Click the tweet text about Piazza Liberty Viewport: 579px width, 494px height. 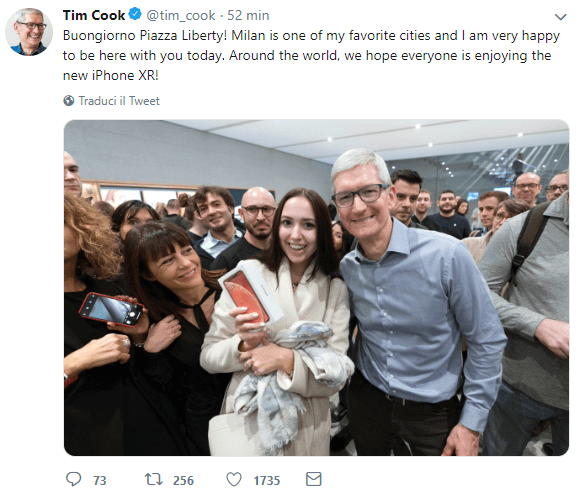(x=311, y=55)
